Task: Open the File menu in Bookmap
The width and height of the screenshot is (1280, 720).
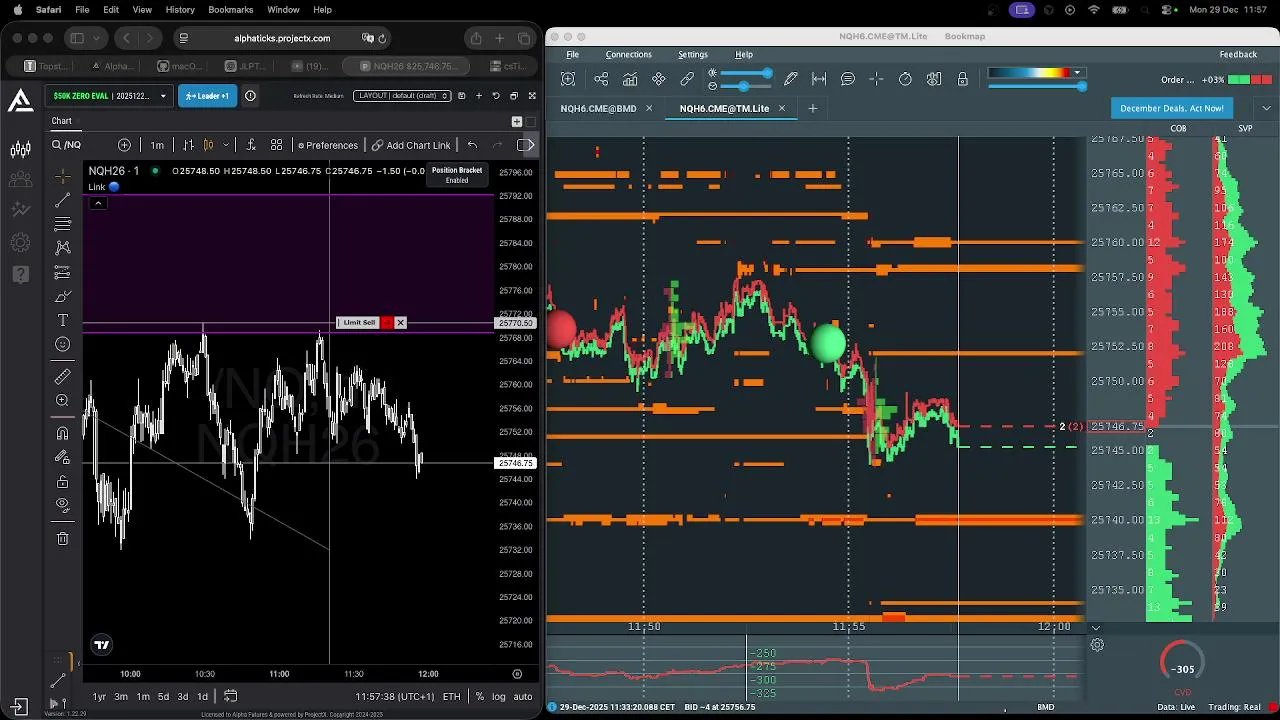Action: click(572, 54)
